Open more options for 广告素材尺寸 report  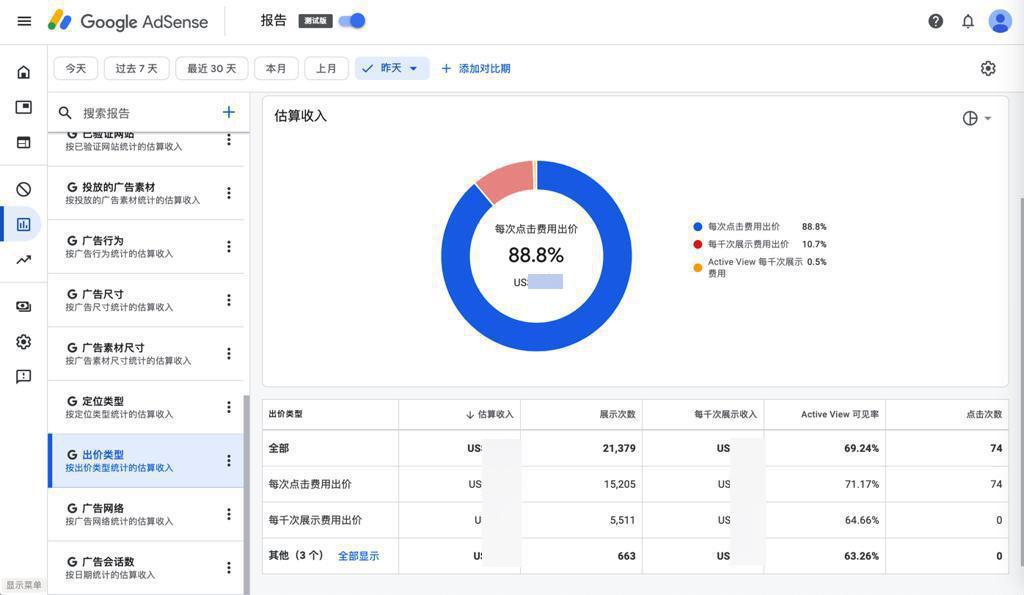pos(229,353)
